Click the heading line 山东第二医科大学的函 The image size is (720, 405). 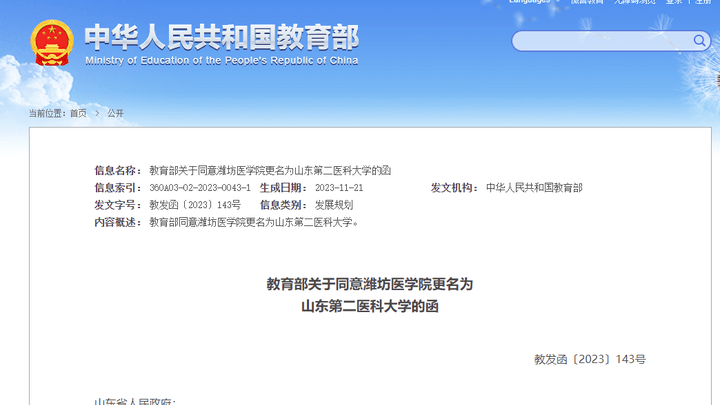tap(370, 306)
